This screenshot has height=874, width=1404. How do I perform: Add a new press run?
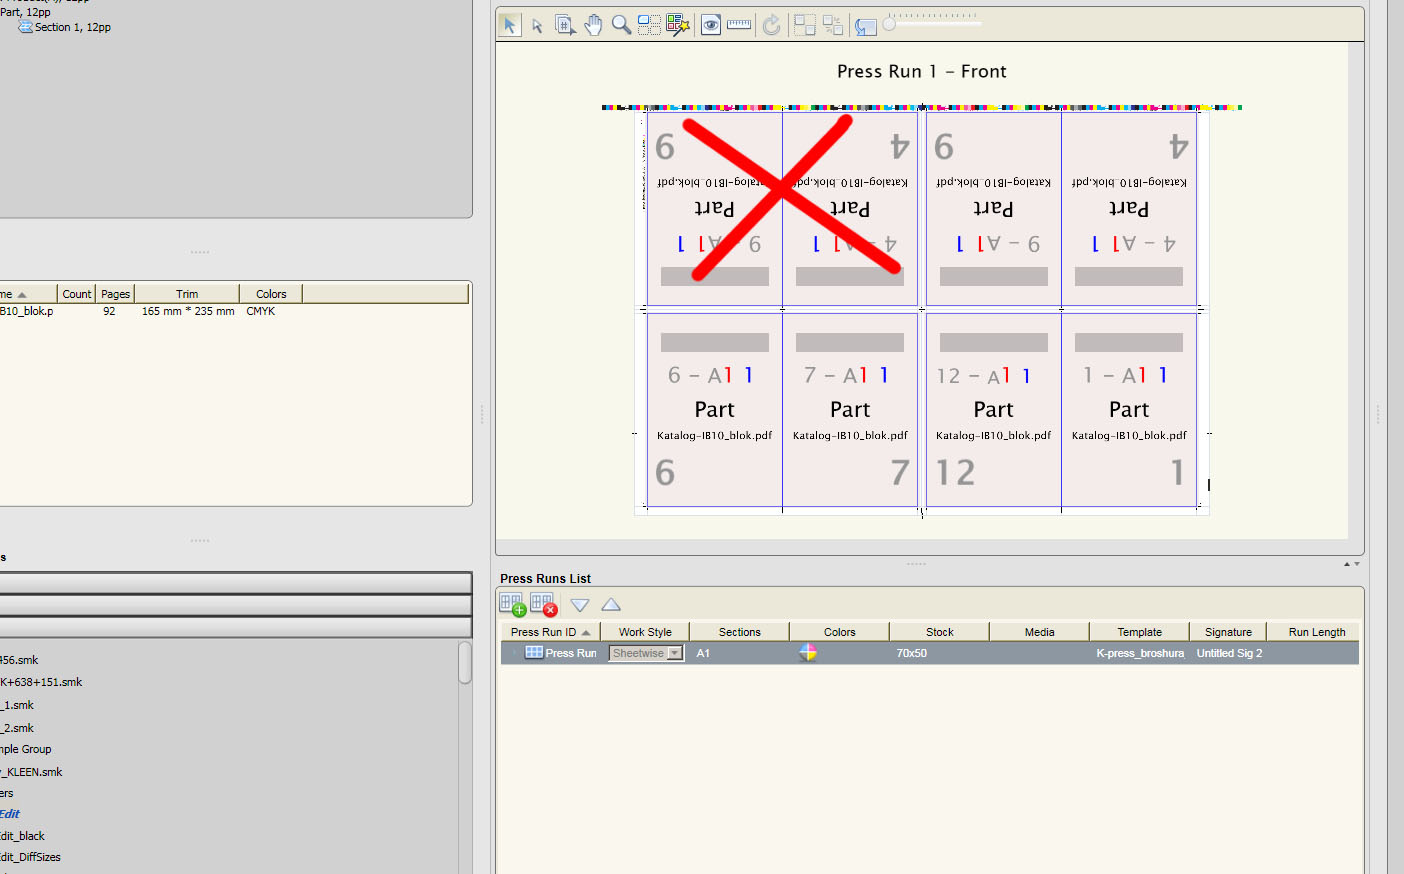(x=513, y=605)
